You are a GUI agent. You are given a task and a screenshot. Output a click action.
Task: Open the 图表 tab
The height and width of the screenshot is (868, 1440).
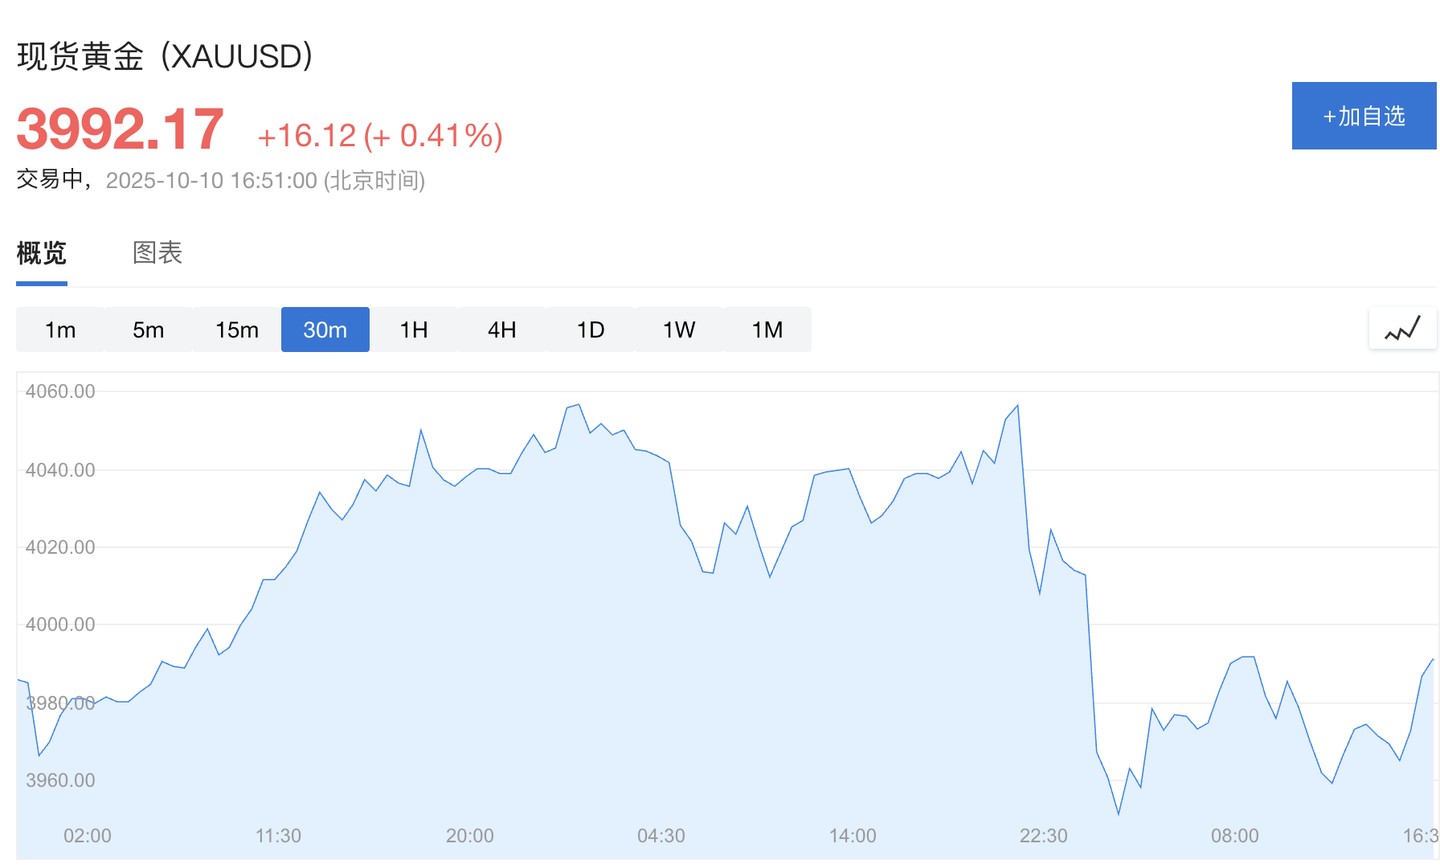click(157, 253)
